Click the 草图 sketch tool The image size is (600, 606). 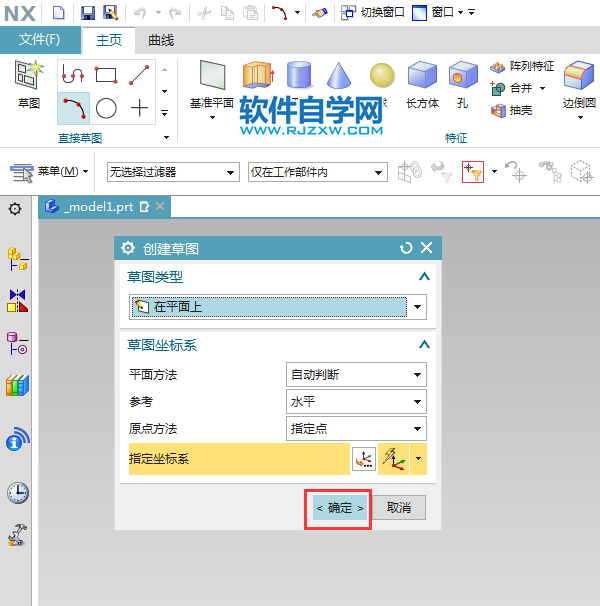(29, 84)
